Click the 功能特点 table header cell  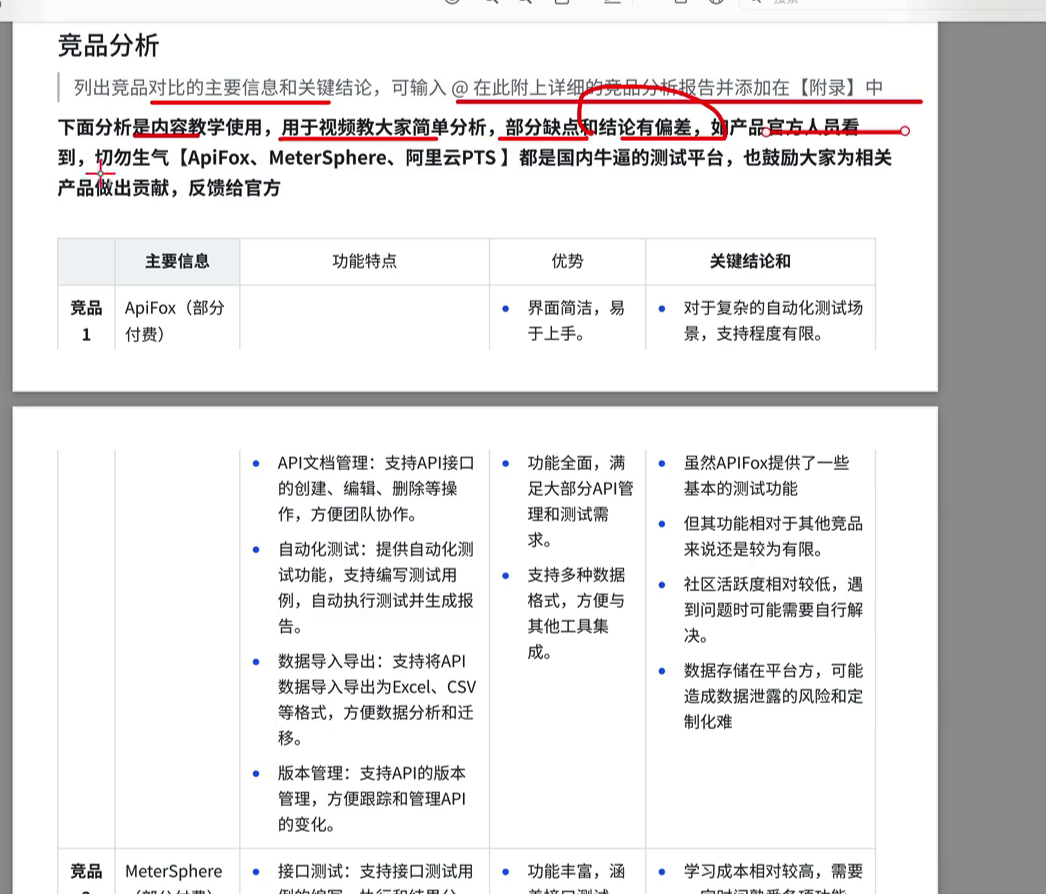pos(364,261)
